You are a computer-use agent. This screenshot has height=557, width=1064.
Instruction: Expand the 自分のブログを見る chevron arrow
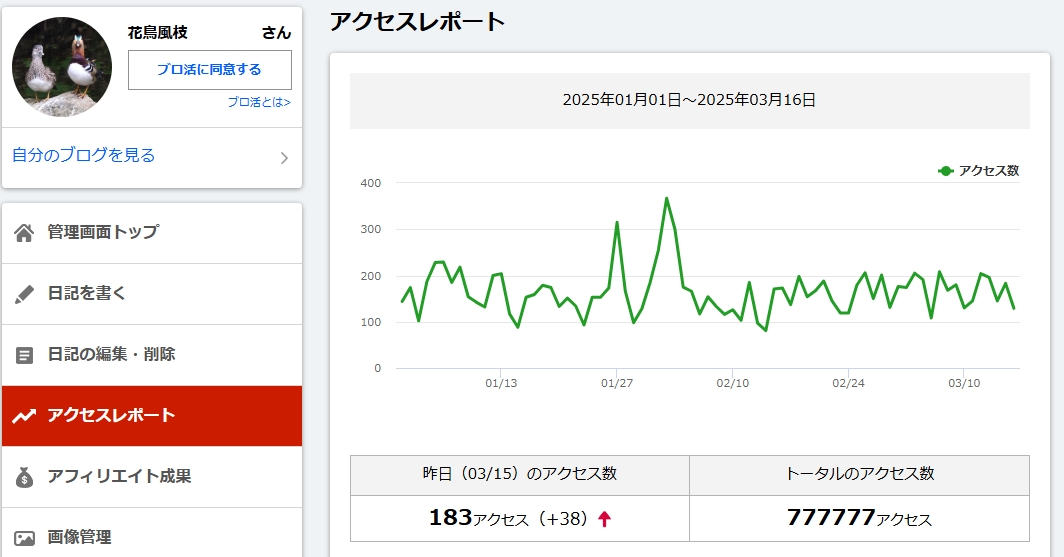284,157
